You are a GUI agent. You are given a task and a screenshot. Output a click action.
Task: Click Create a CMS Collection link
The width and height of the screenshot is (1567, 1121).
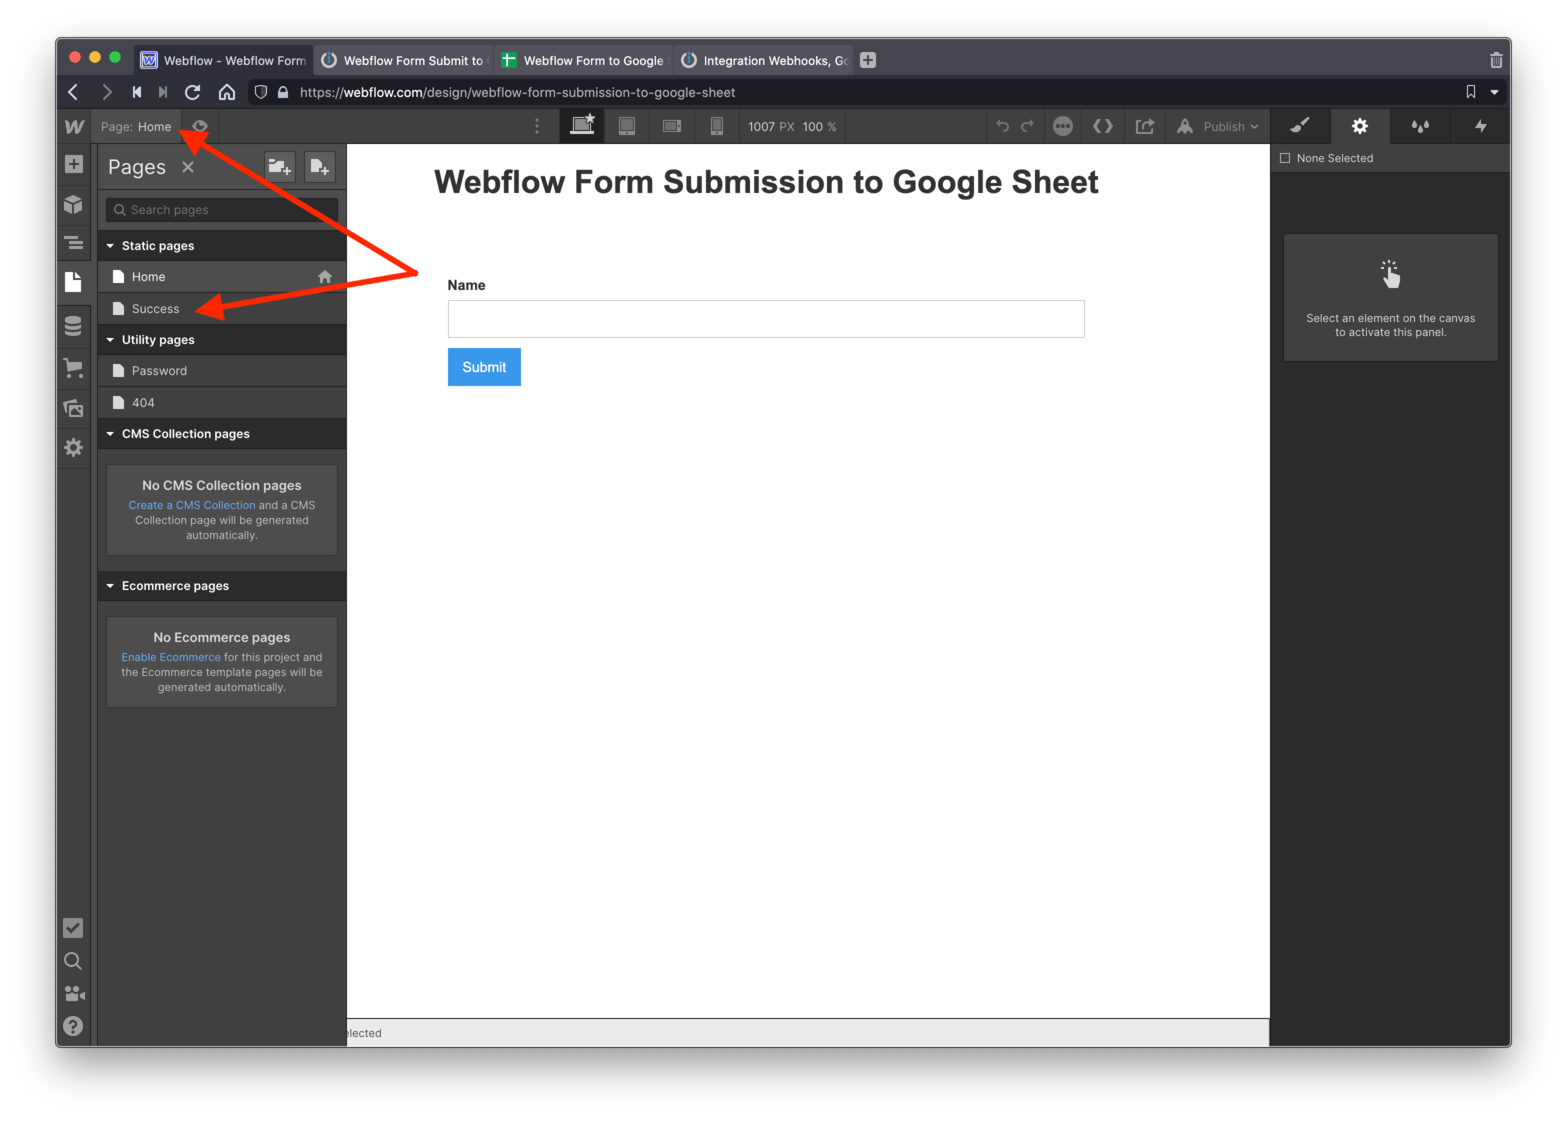pyautogui.click(x=192, y=505)
